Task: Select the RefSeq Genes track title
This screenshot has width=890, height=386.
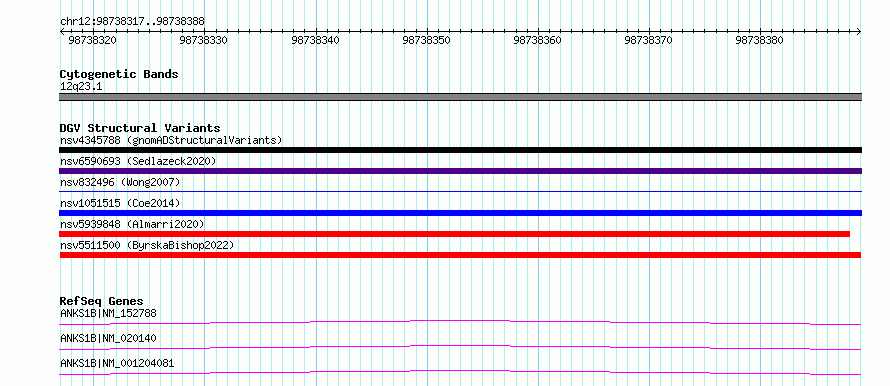Action: click(x=102, y=301)
